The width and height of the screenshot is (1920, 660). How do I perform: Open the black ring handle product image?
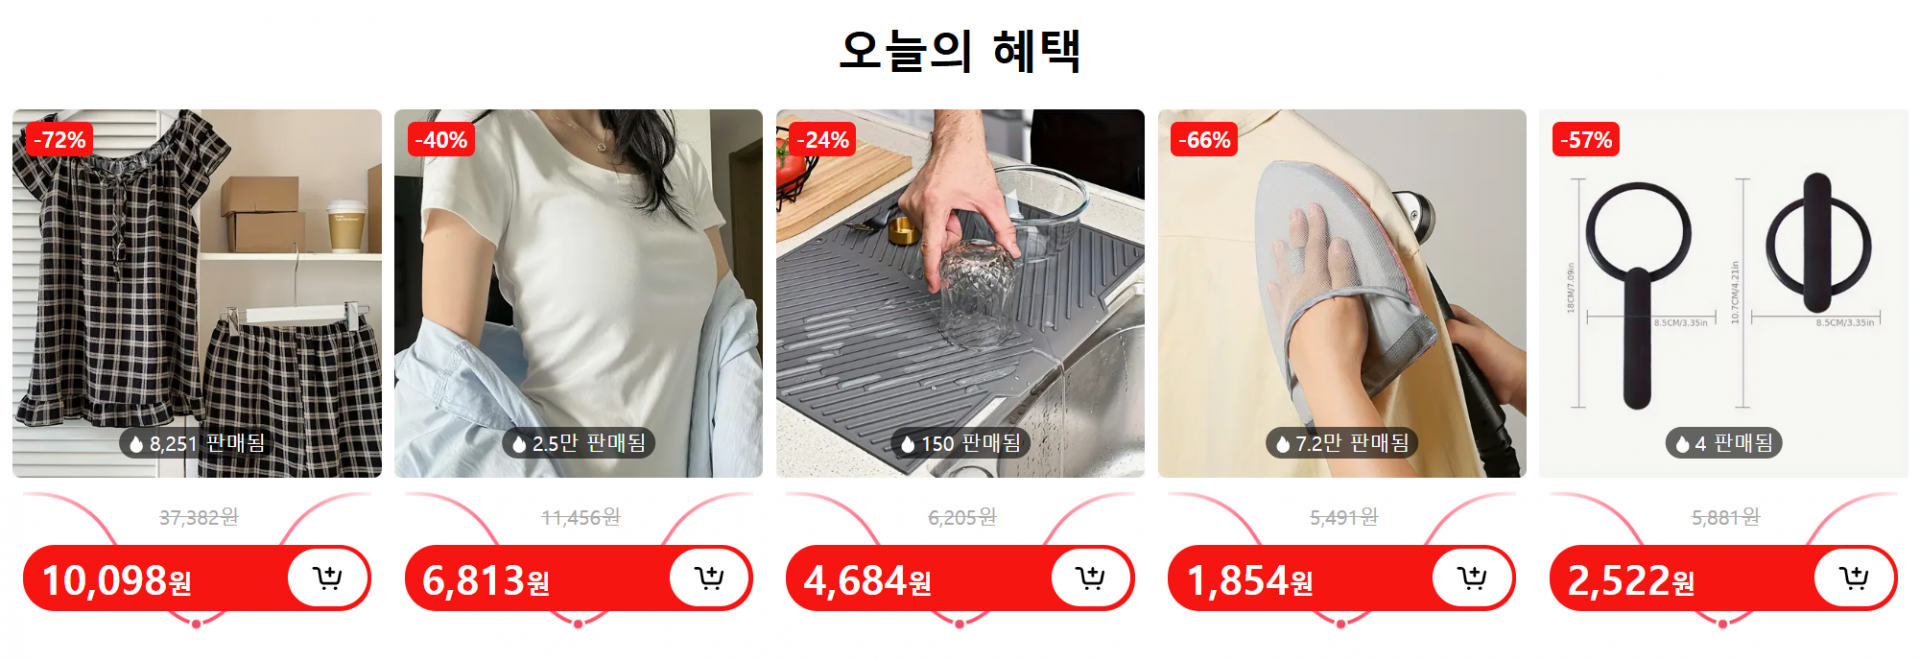click(x=1723, y=293)
